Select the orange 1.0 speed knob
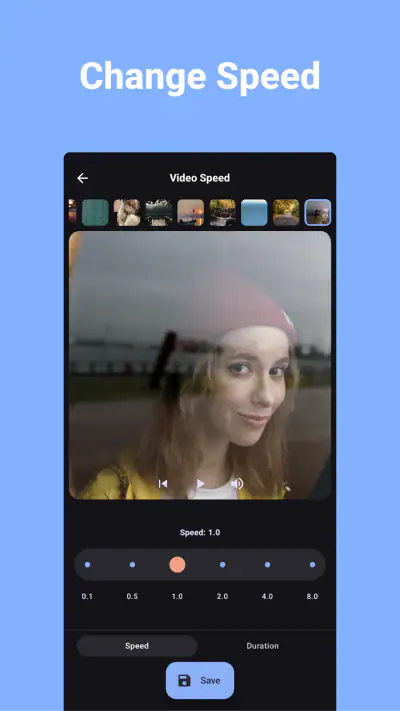 point(177,565)
